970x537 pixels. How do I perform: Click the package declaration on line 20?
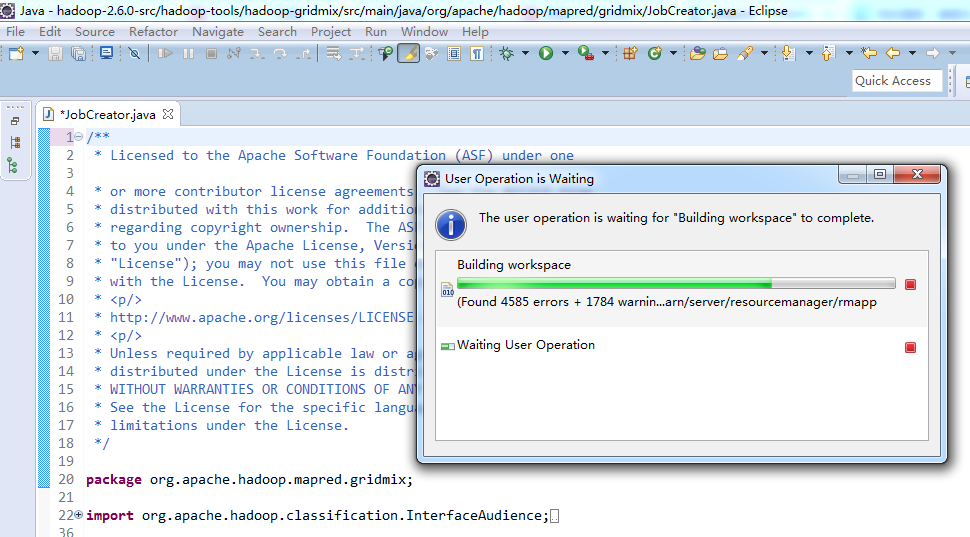249,479
